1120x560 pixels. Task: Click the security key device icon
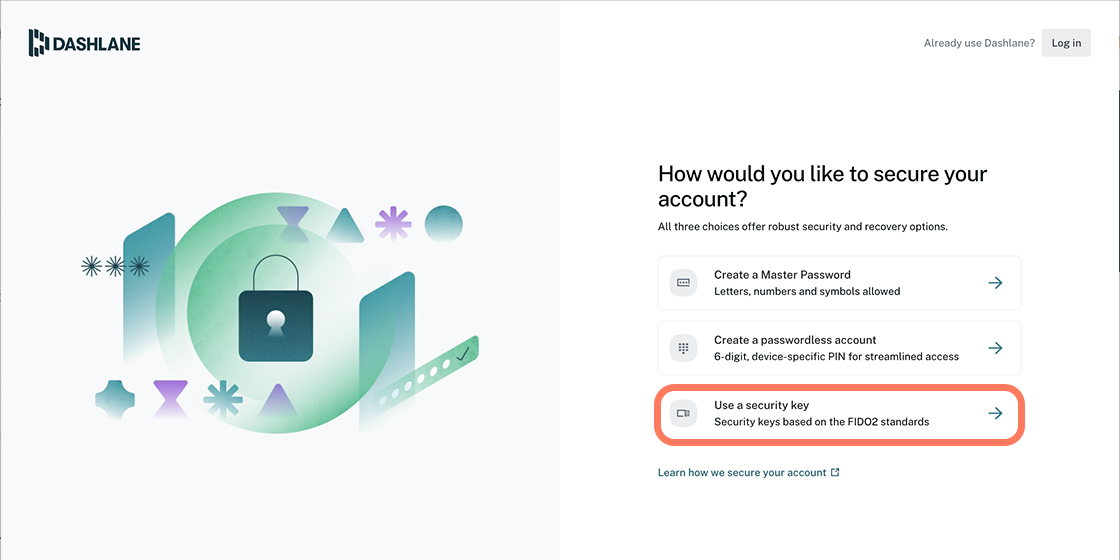pyautogui.click(x=683, y=414)
